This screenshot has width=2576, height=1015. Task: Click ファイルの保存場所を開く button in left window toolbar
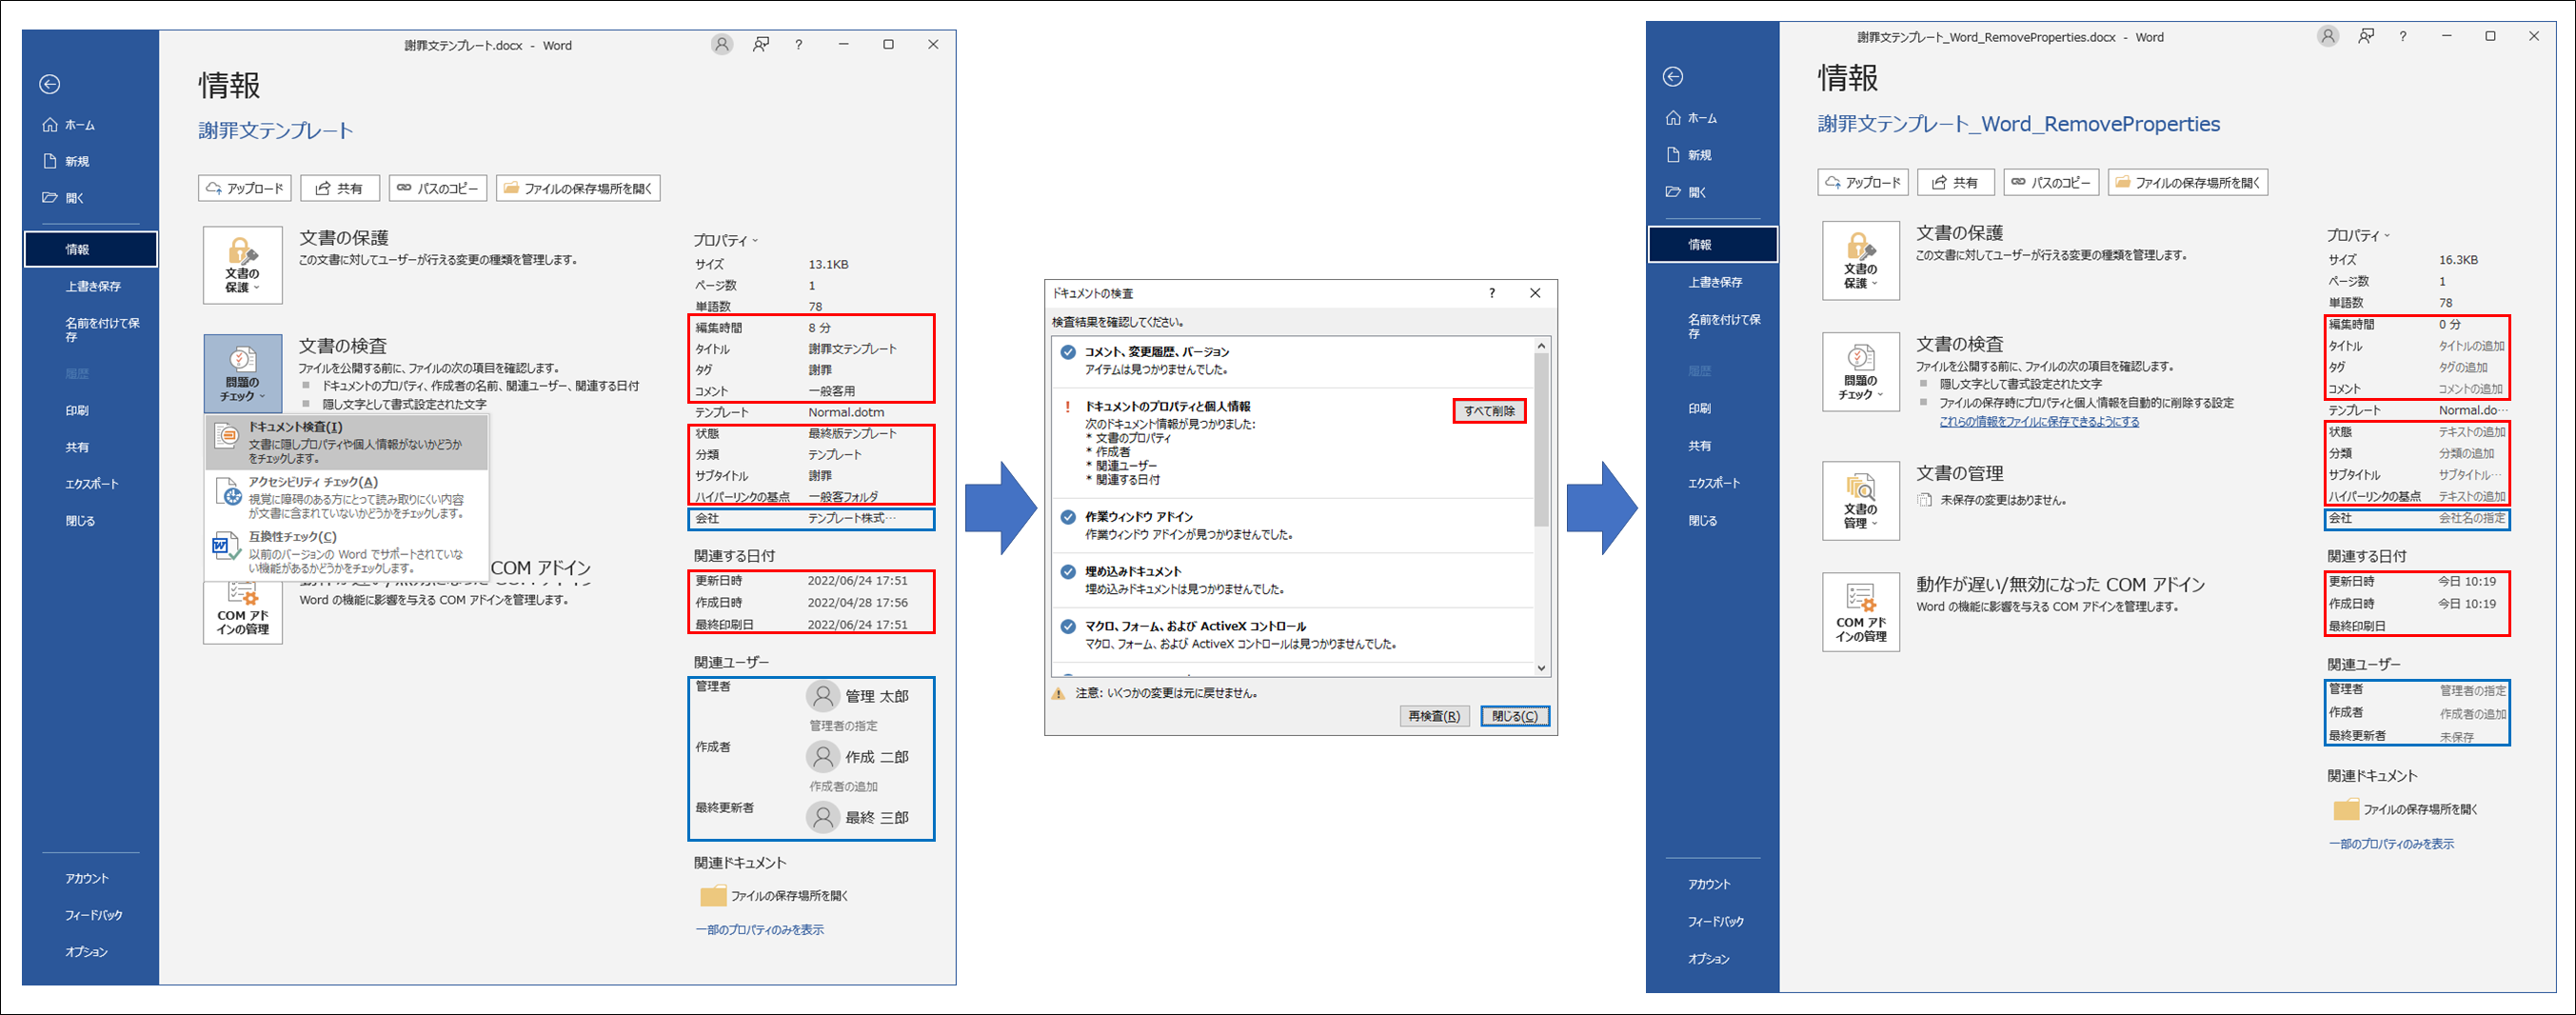coord(578,188)
